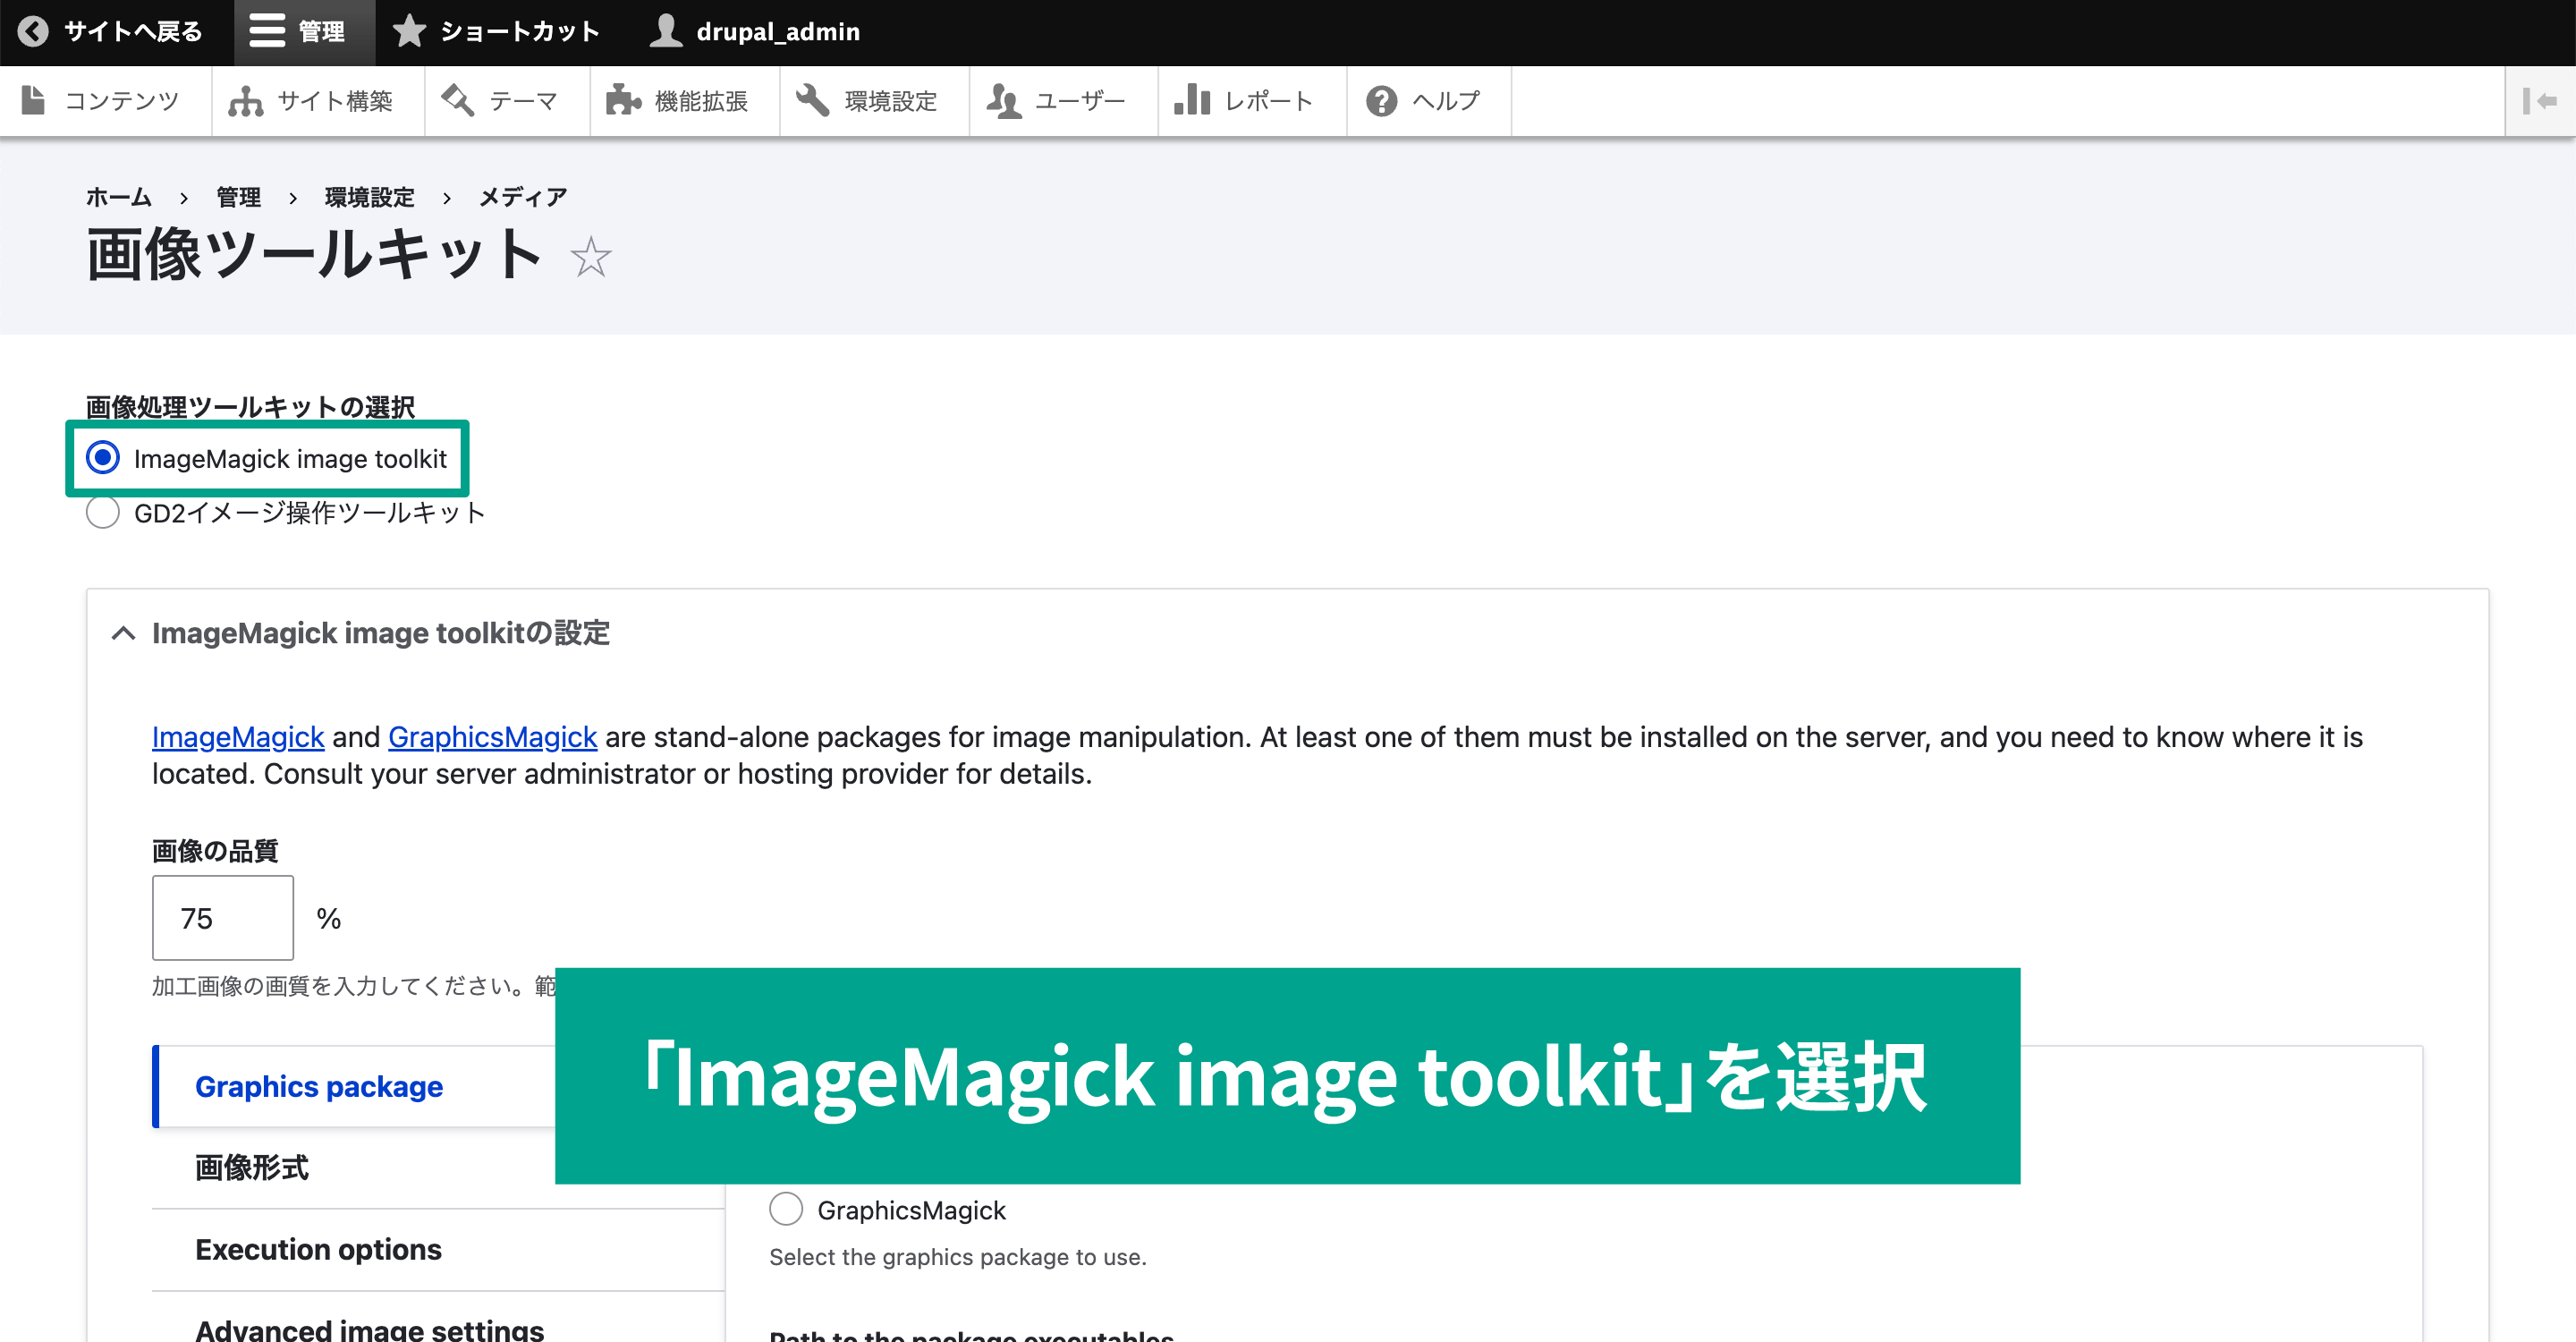Image resolution: width=2576 pixels, height=1342 pixels.
Task: Toggle the 管理 hamburger menu icon
Action: coord(267,31)
